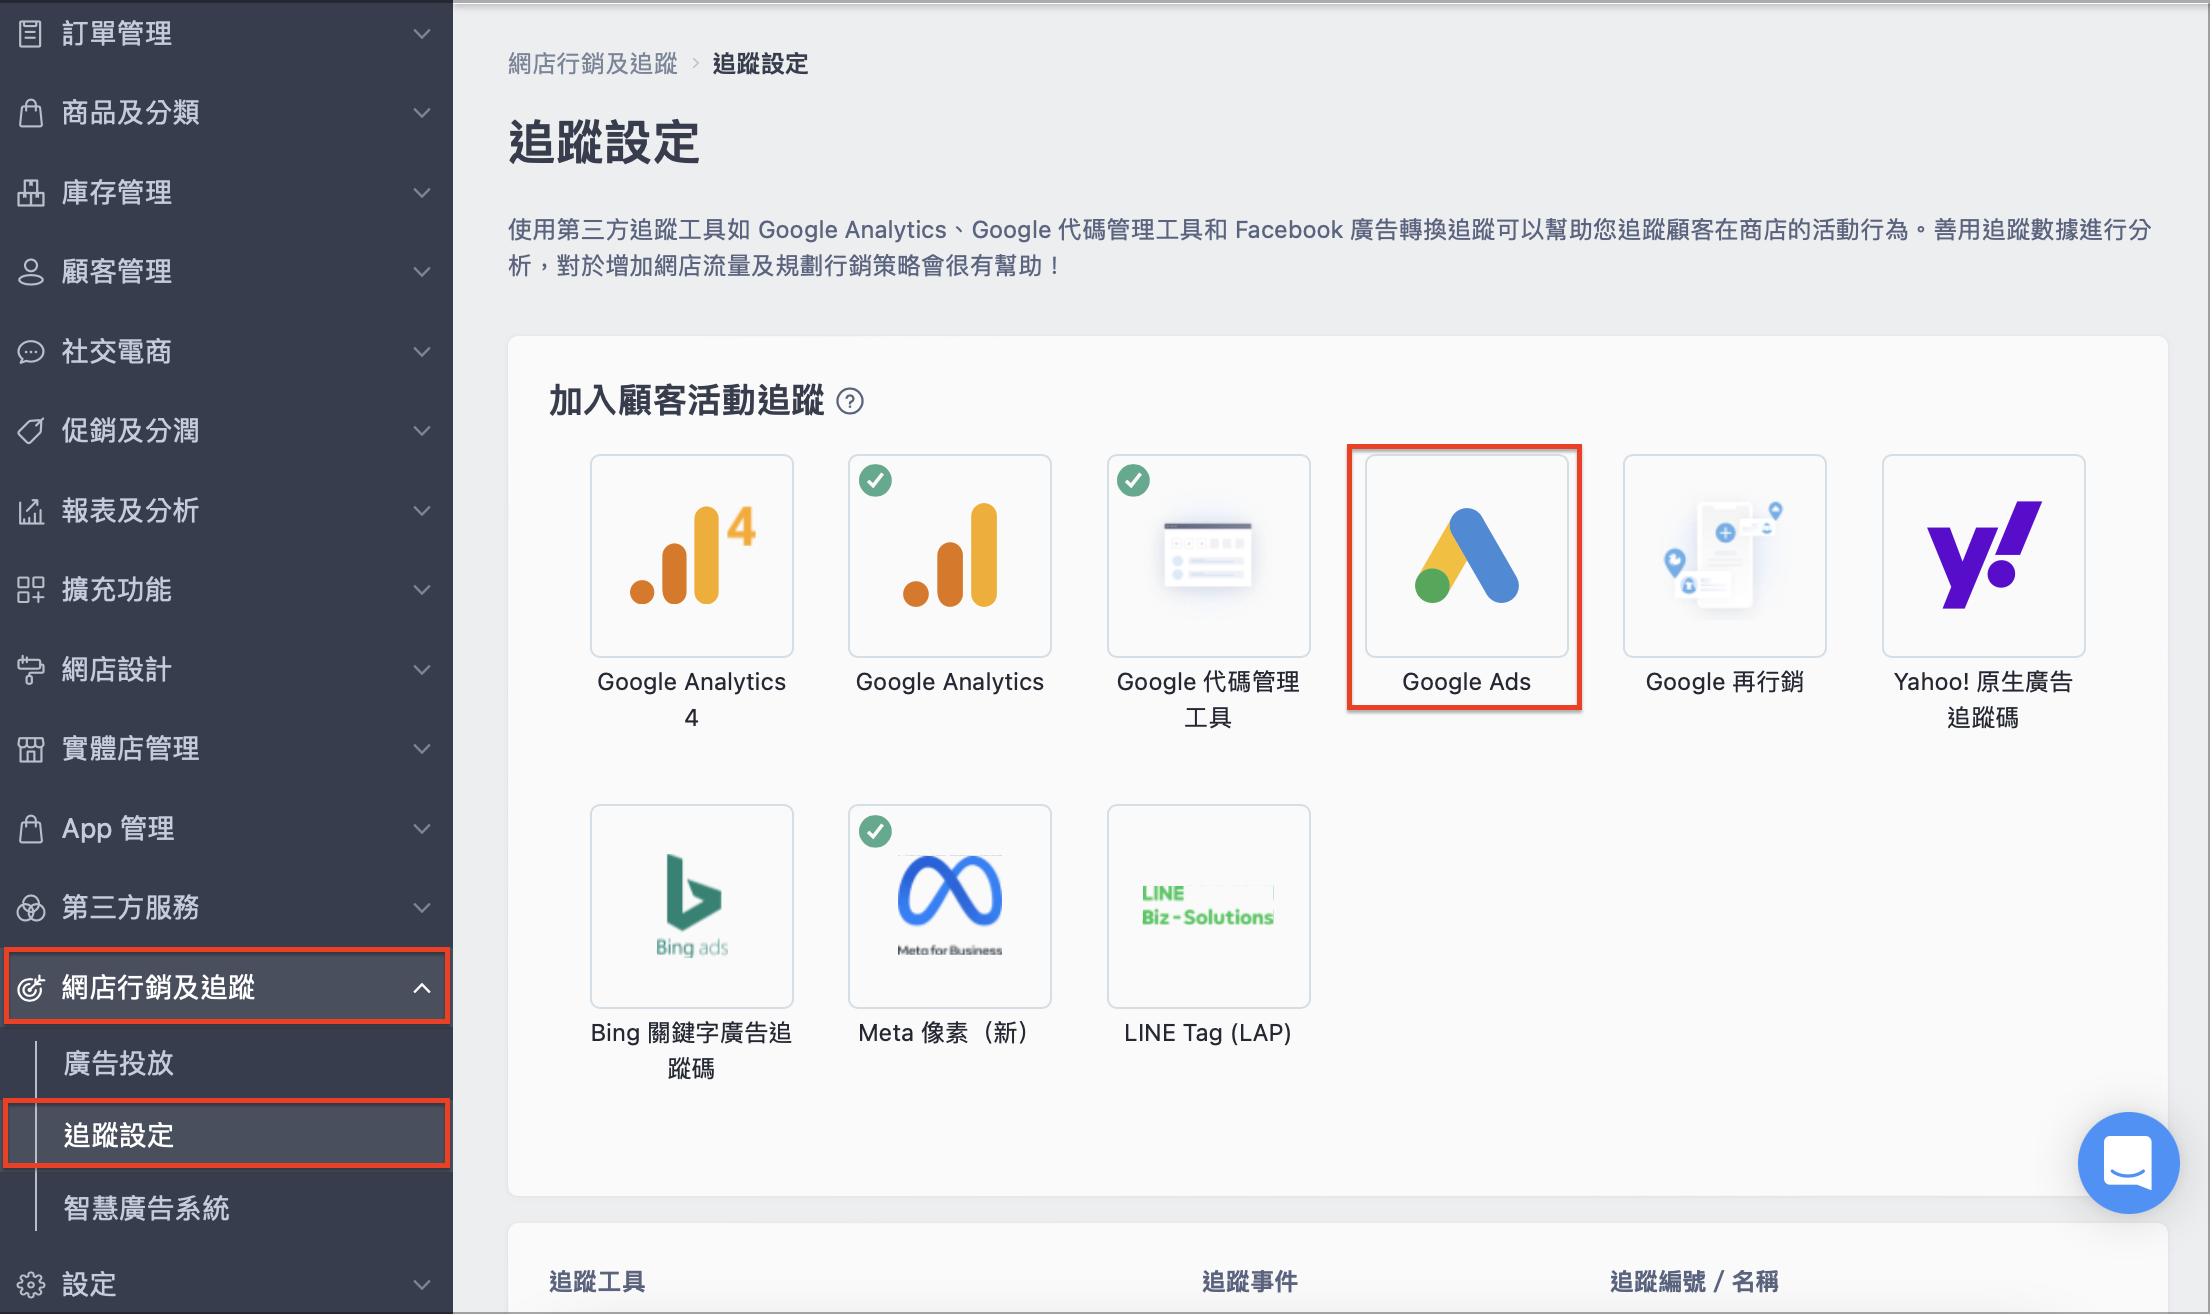Expand the 報表及分析 chevron
This screenshot has height=1314, width=2210.
point(422,510)
